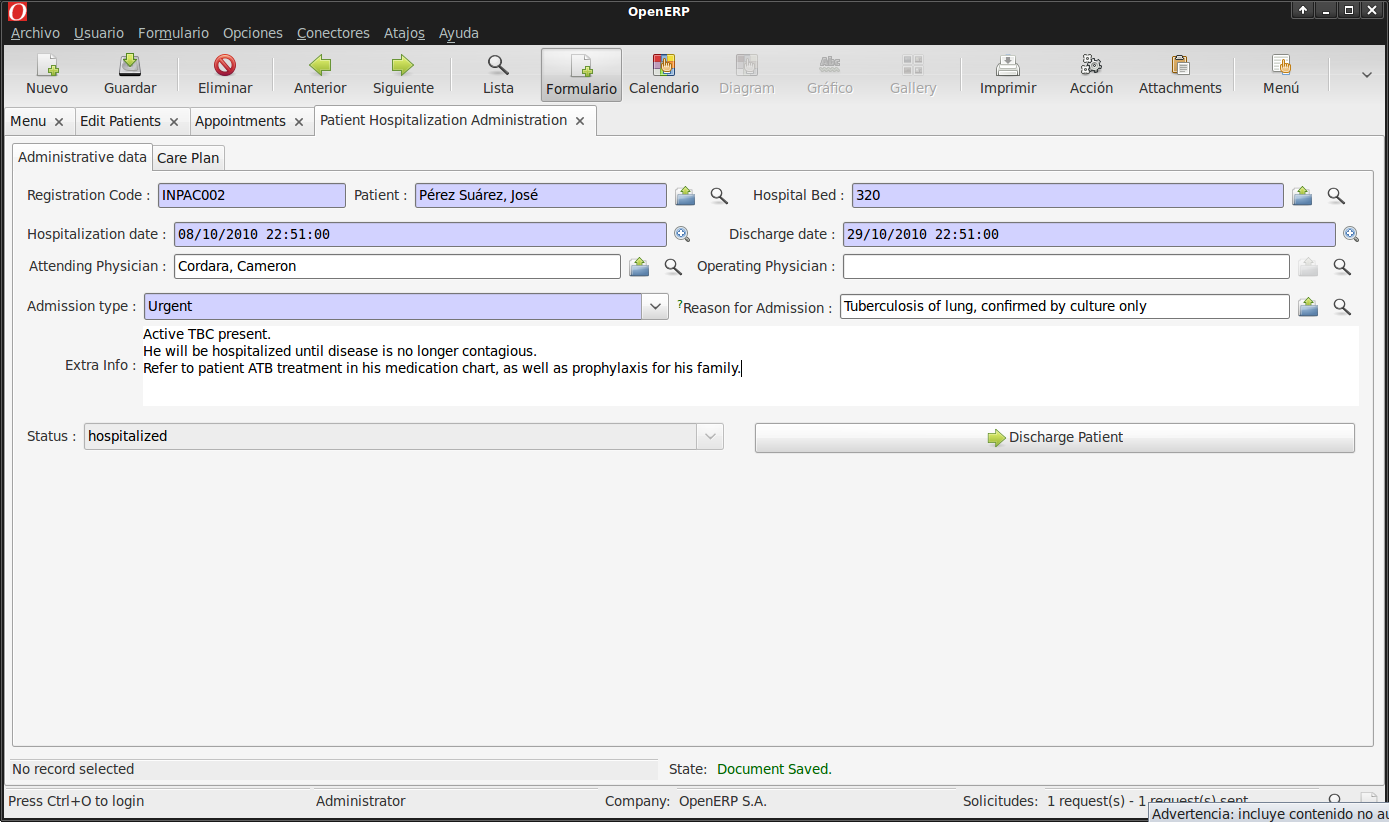This screenshot has width=1389, height=822.
Task: Click into the Attending Physician field
Action: (397, 266)
